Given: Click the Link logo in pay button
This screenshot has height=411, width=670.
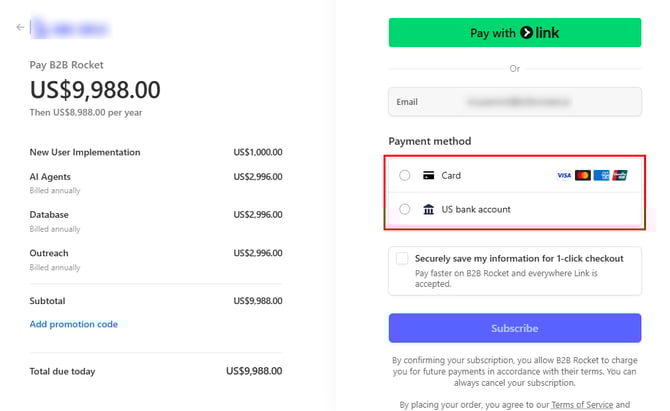Looking at the screenshot, I should click(540, 33).
